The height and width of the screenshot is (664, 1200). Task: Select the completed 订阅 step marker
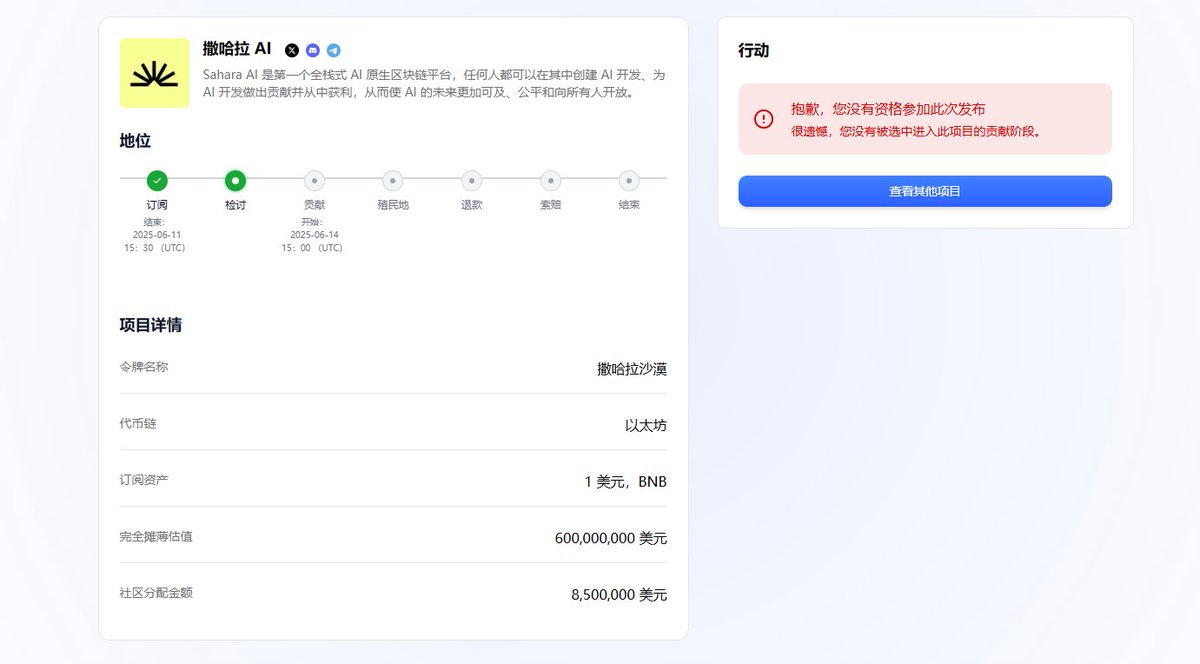point(157,181)
